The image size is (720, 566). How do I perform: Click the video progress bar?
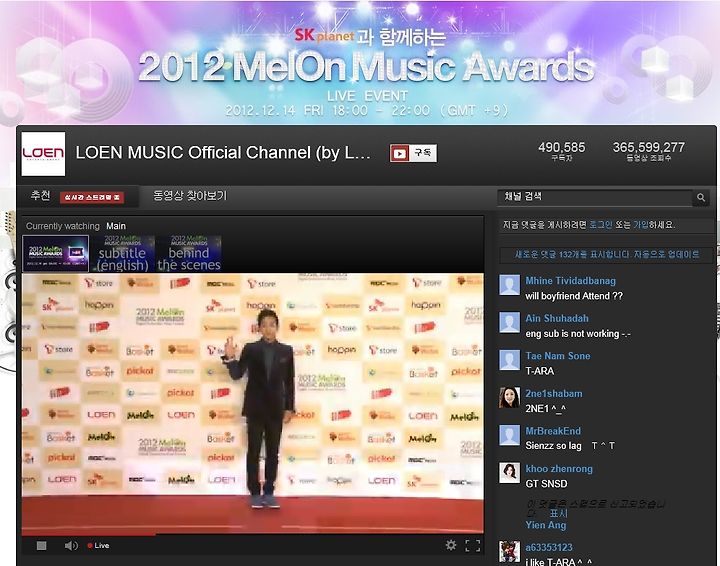tap(253, 534)
